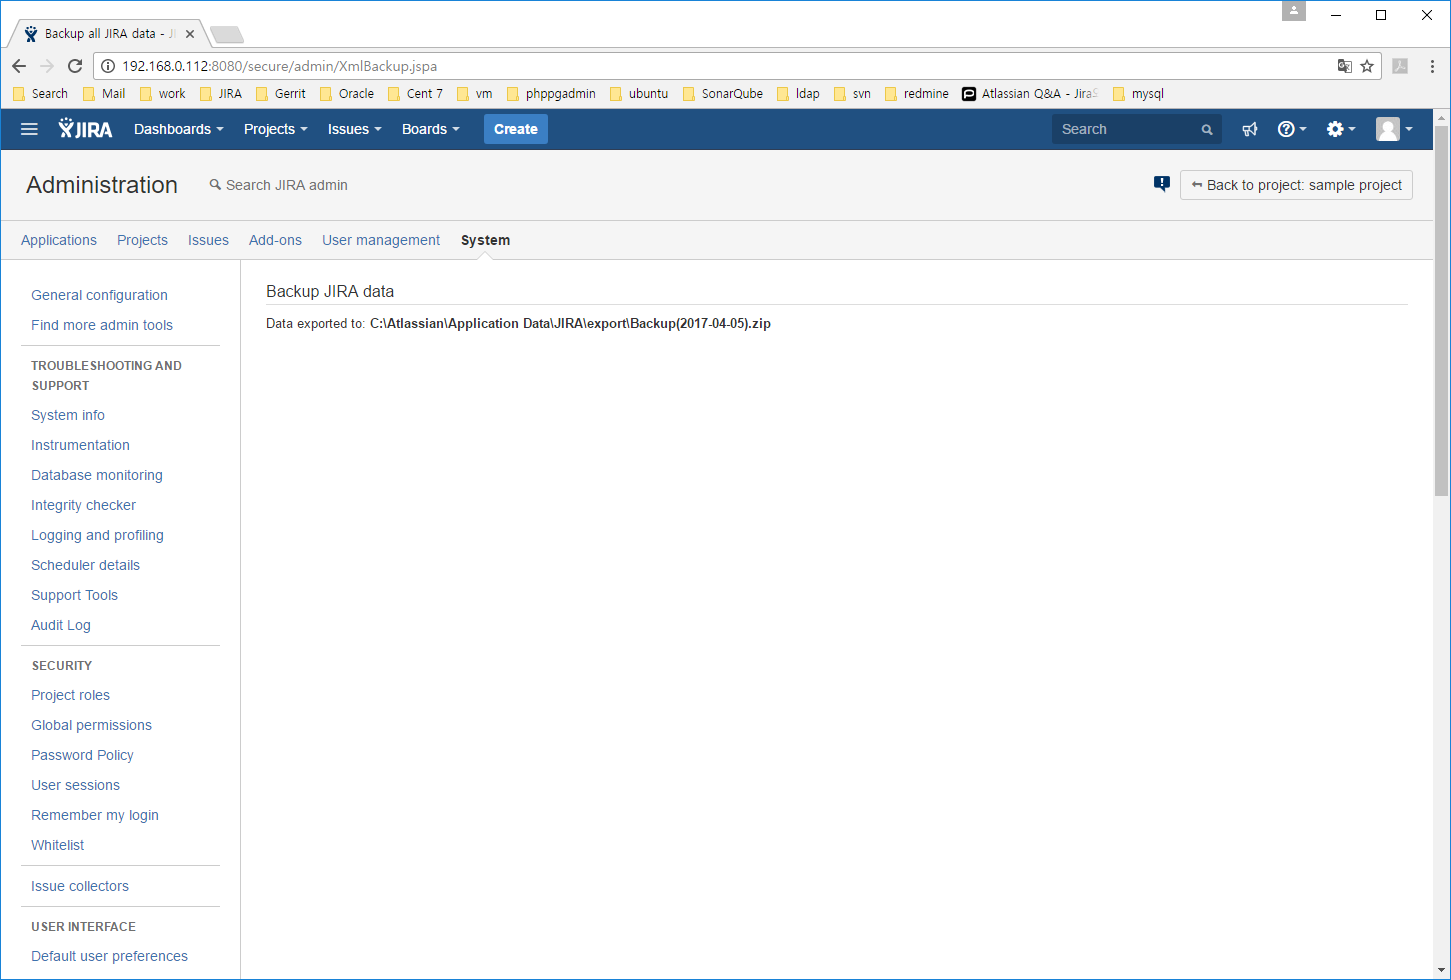Open Issue collectors
The width and height of the screenshot is (1451, 980).
point(80,886)
